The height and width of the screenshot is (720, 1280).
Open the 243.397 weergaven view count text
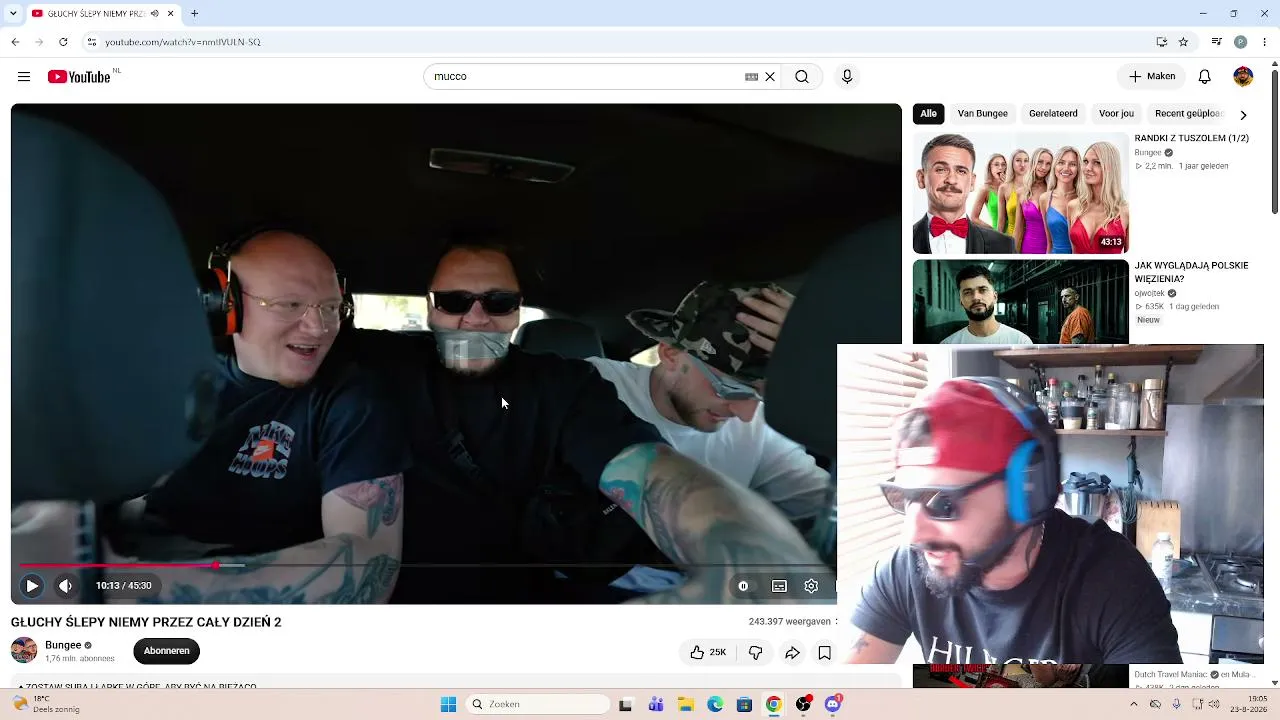(x=790, y=622)
